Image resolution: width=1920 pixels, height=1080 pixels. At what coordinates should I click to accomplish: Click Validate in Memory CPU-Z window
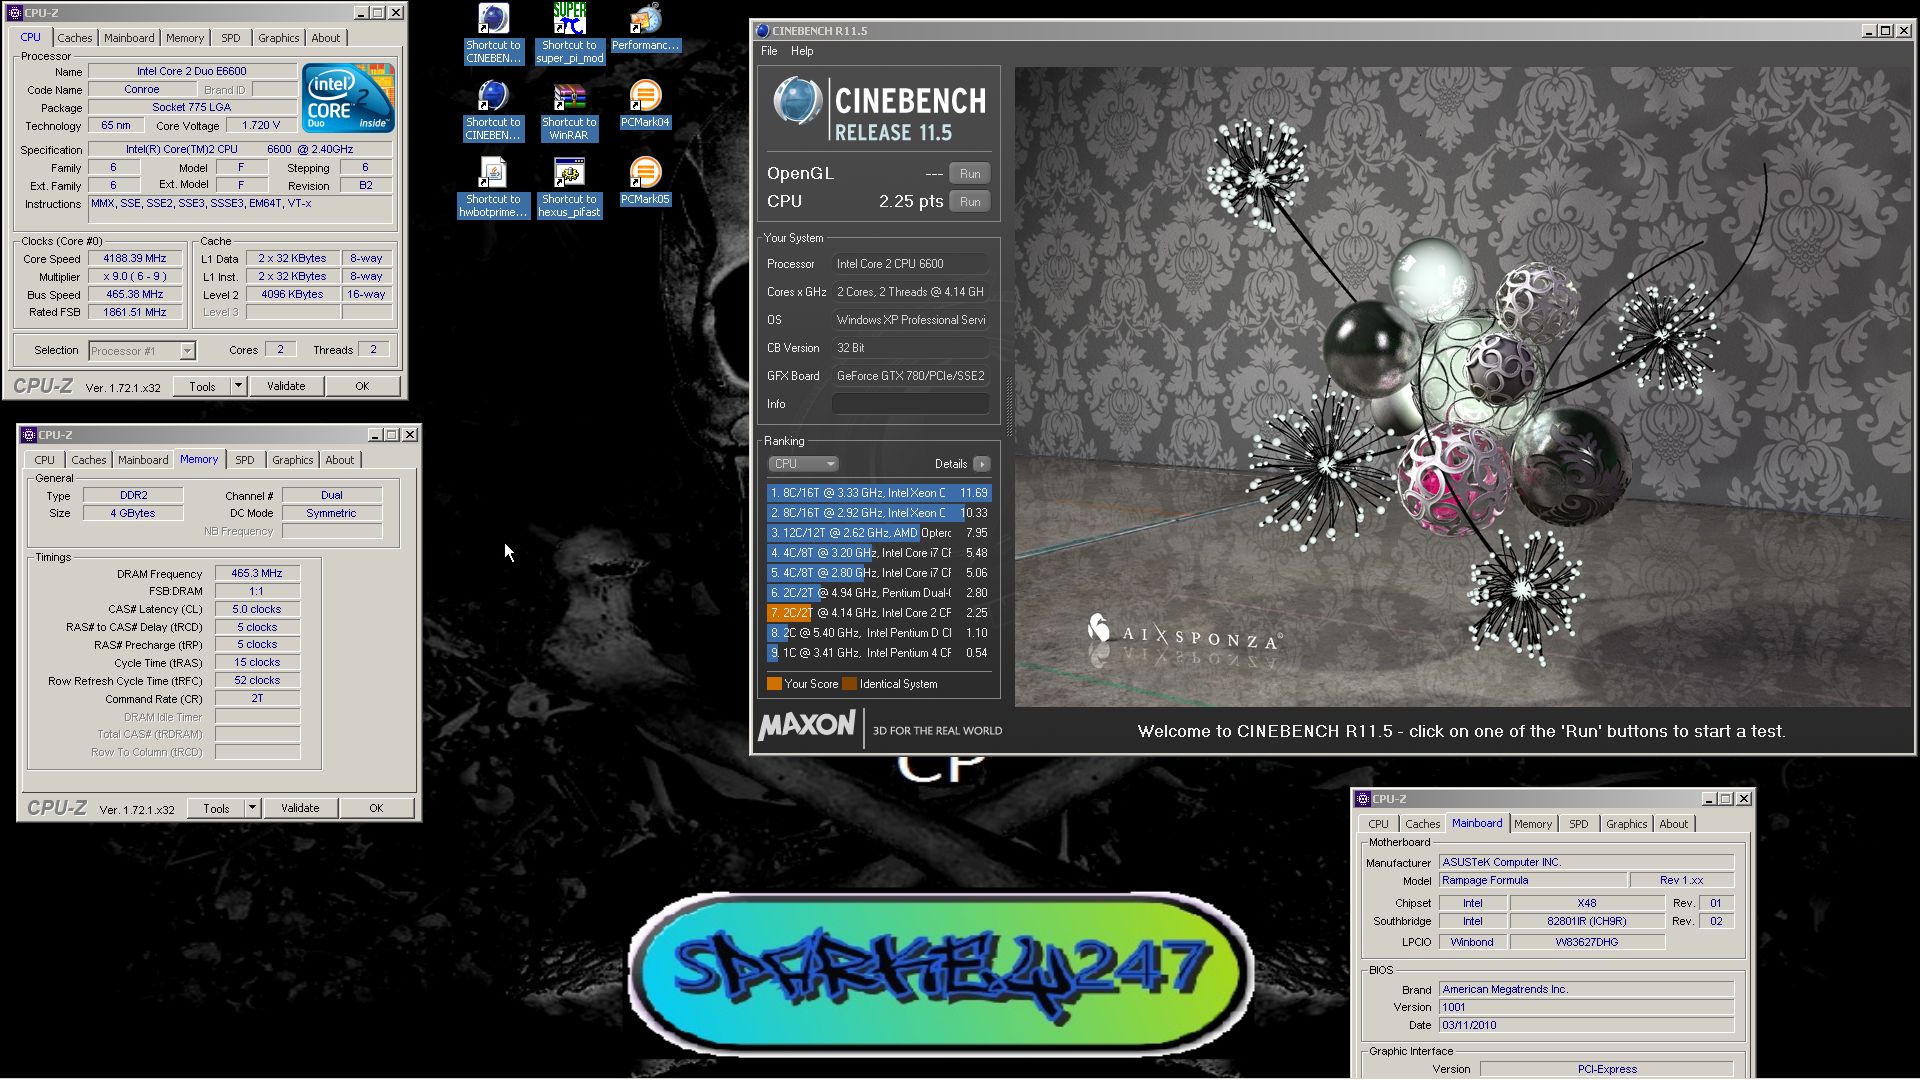(300, 808)
